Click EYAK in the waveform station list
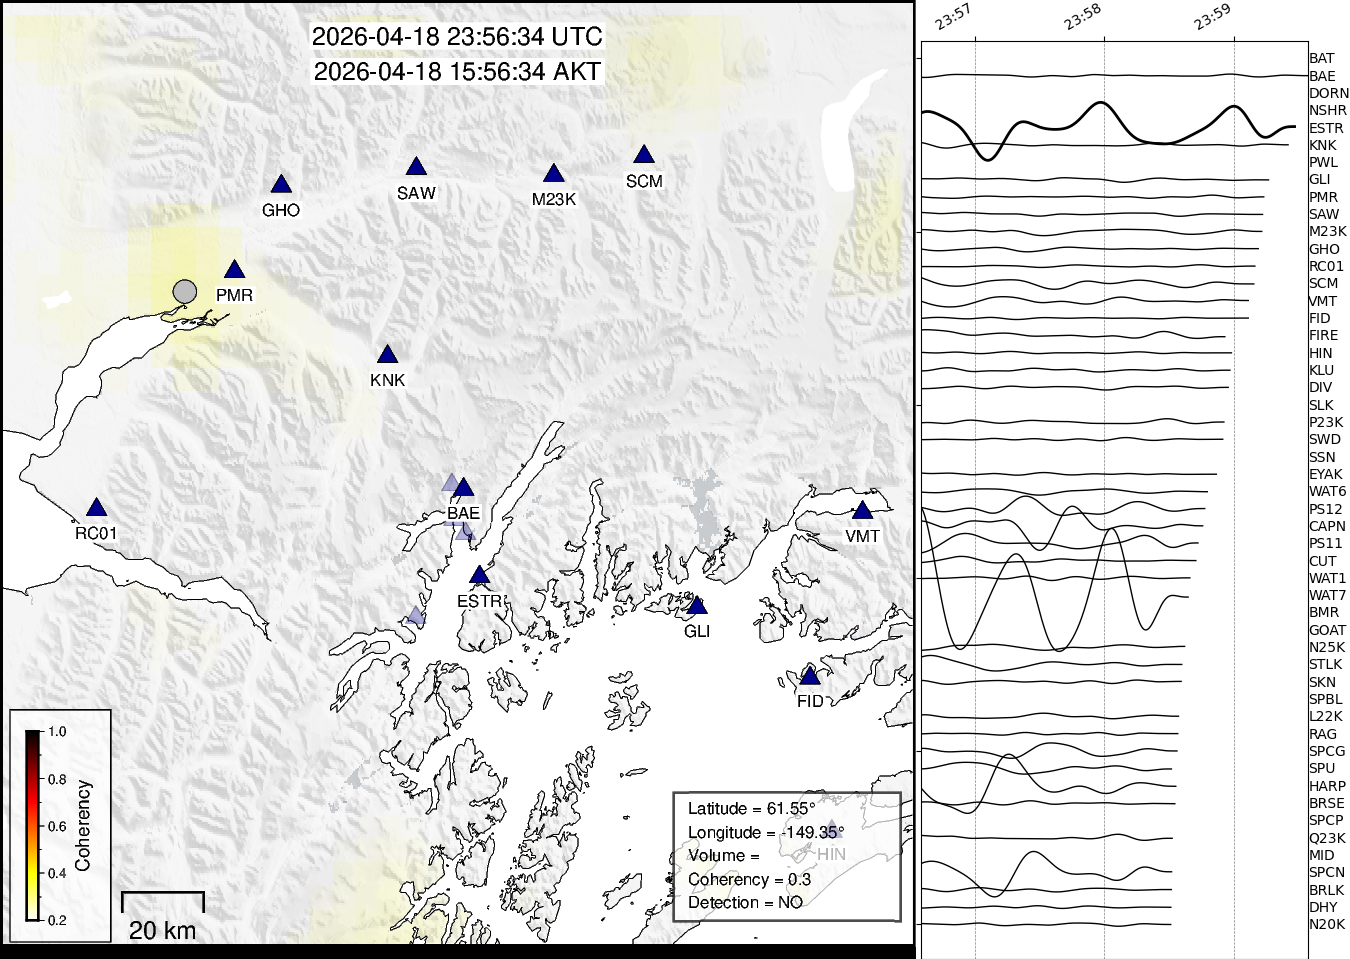The image size is (1350, 959). [x=1326, y=475]
